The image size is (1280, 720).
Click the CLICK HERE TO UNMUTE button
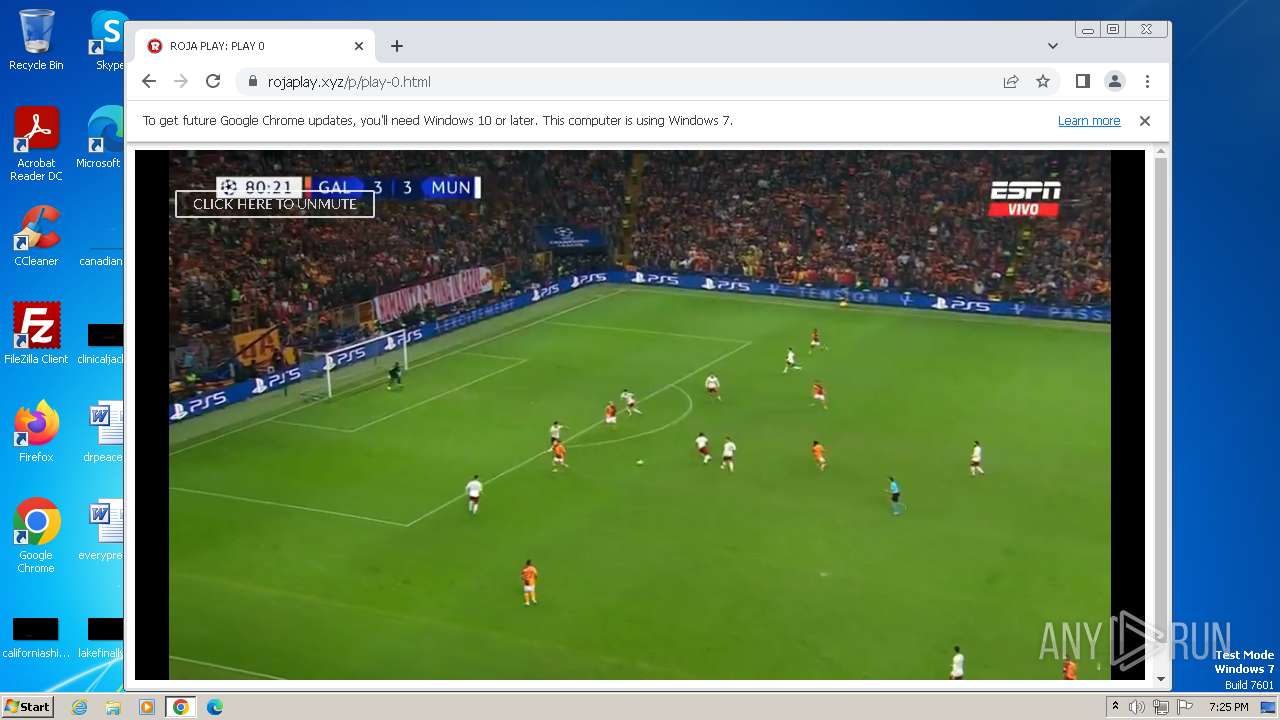click(275, 204)
